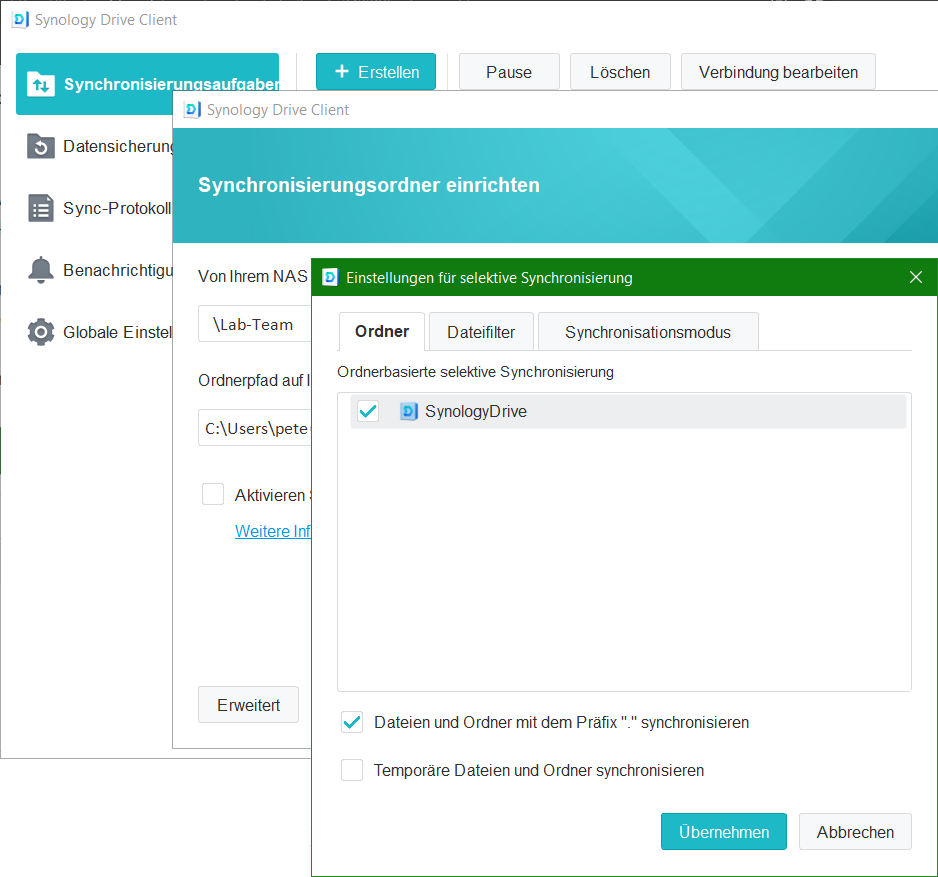Switch to the Dateifilter tab

coord(481,332)
